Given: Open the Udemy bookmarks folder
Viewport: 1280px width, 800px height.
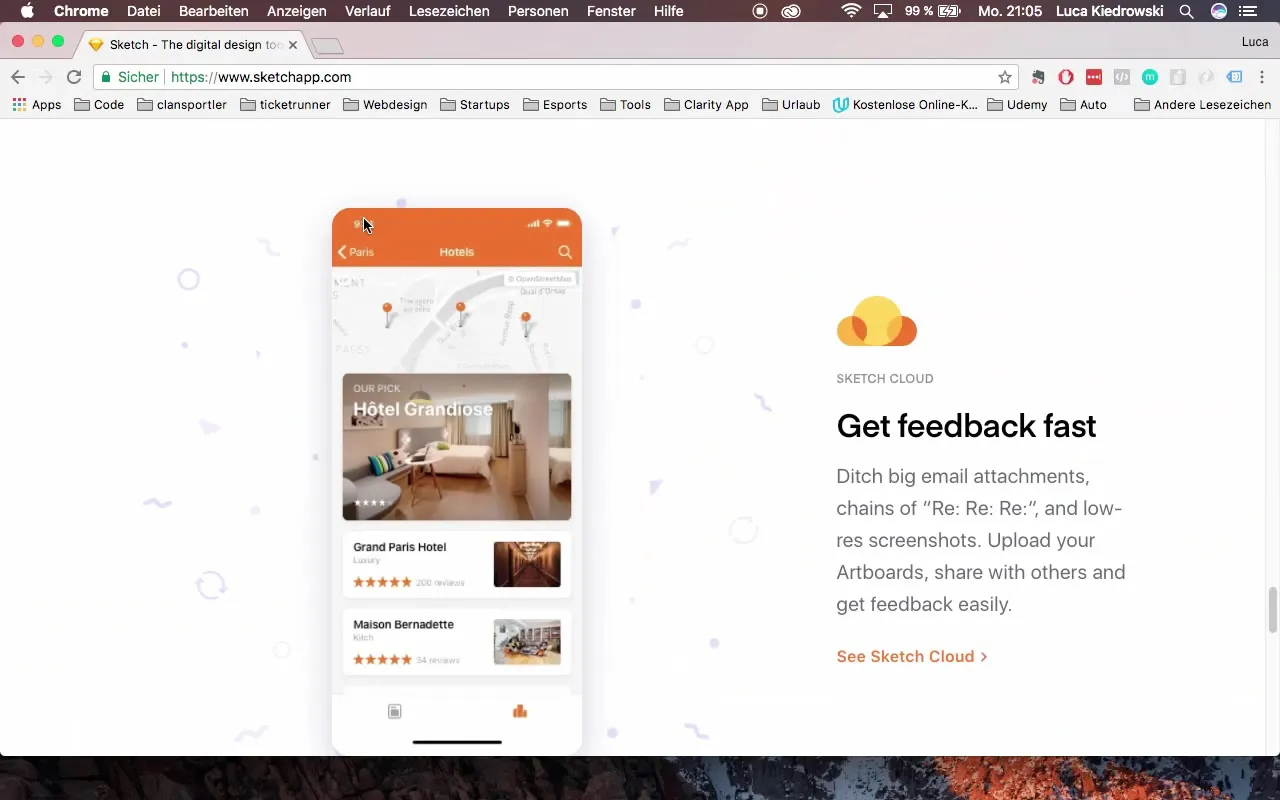Looking at the screenshot, I should point(1017,104).
